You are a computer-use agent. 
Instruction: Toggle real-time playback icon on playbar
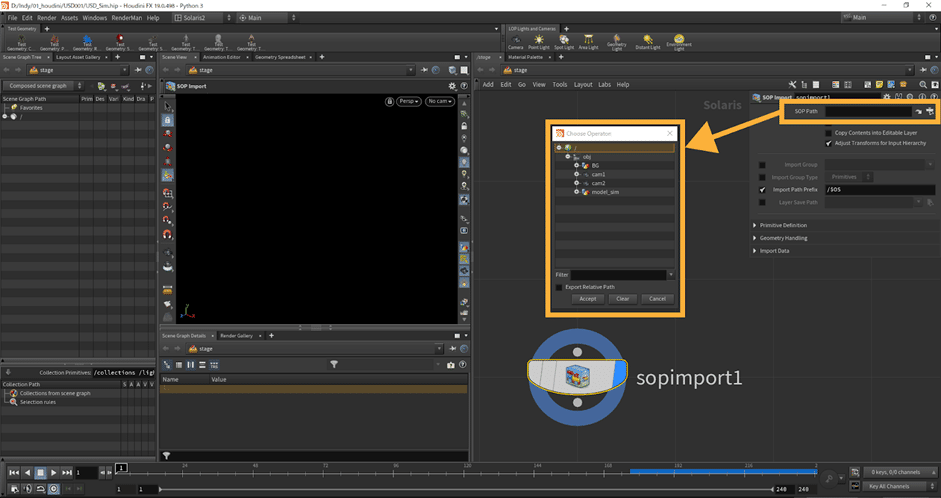point(53,488)
